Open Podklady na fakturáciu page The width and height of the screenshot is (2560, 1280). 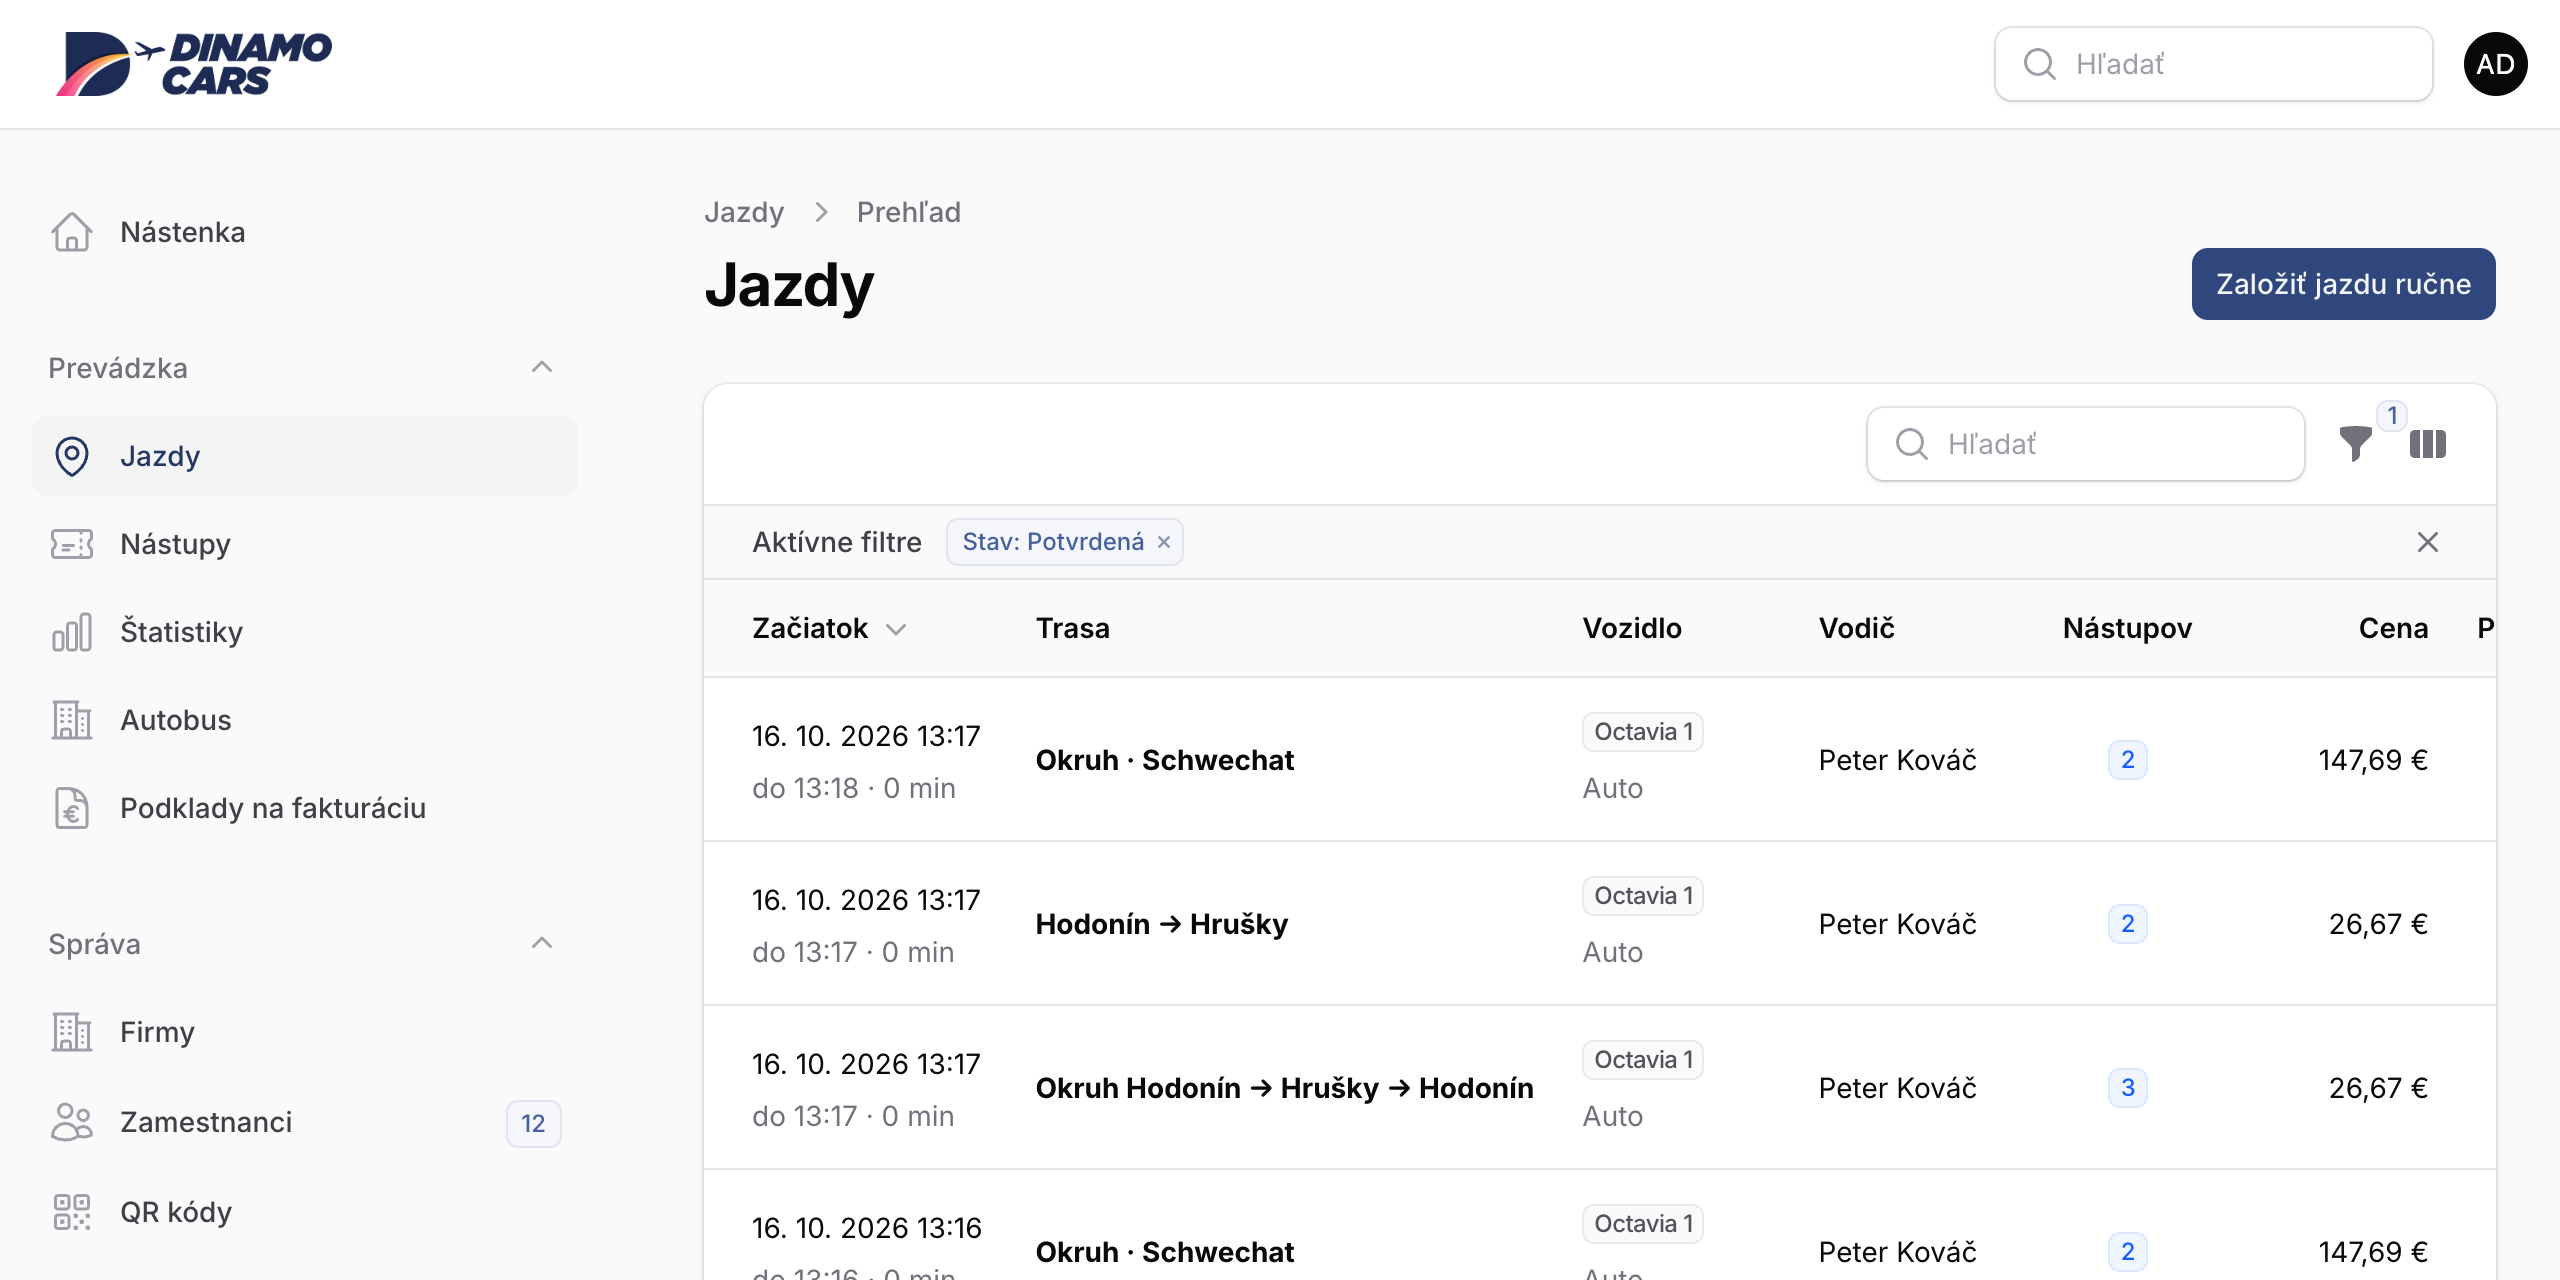point(305,808)
